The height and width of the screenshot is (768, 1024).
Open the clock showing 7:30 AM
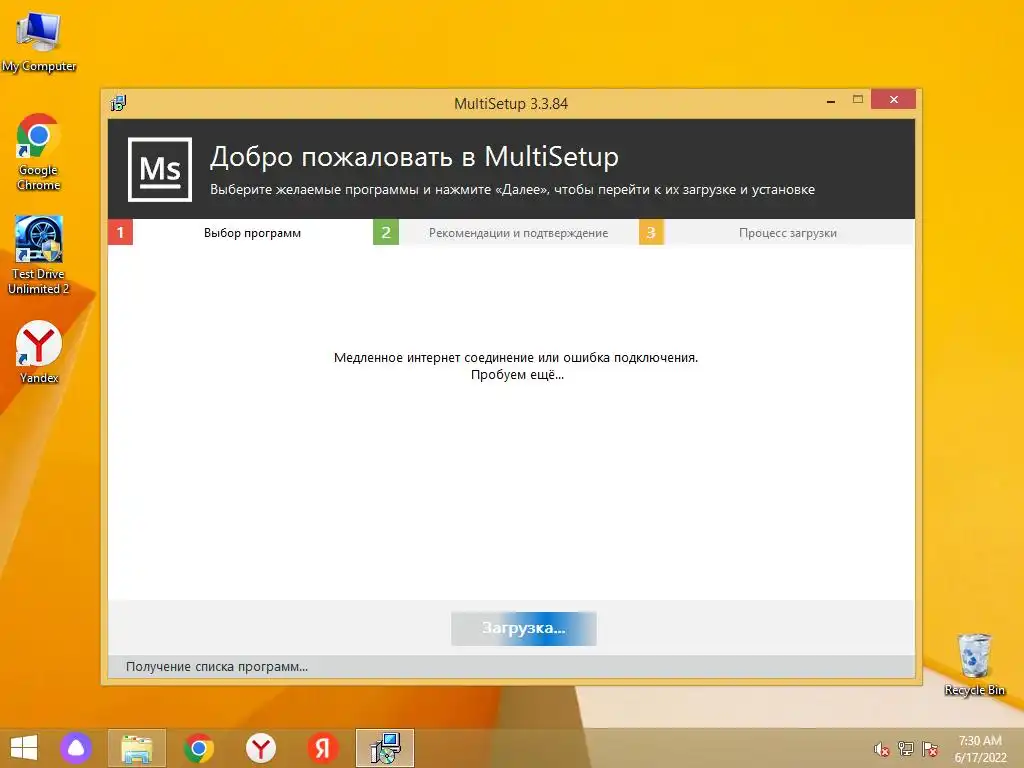coord(980,749)
